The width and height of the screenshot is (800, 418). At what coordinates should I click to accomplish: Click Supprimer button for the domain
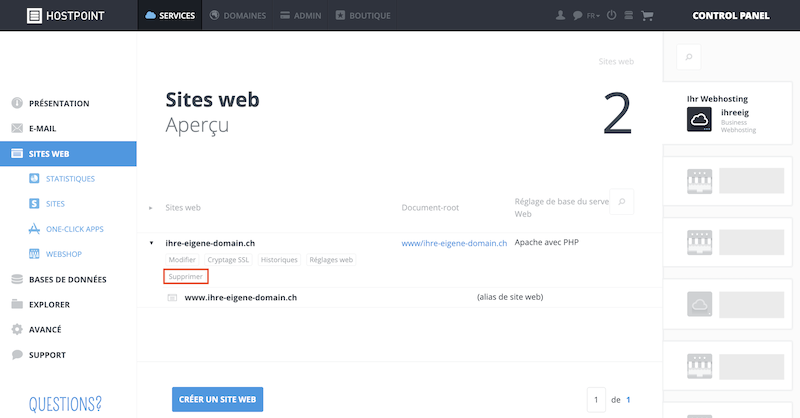point(186,277)
